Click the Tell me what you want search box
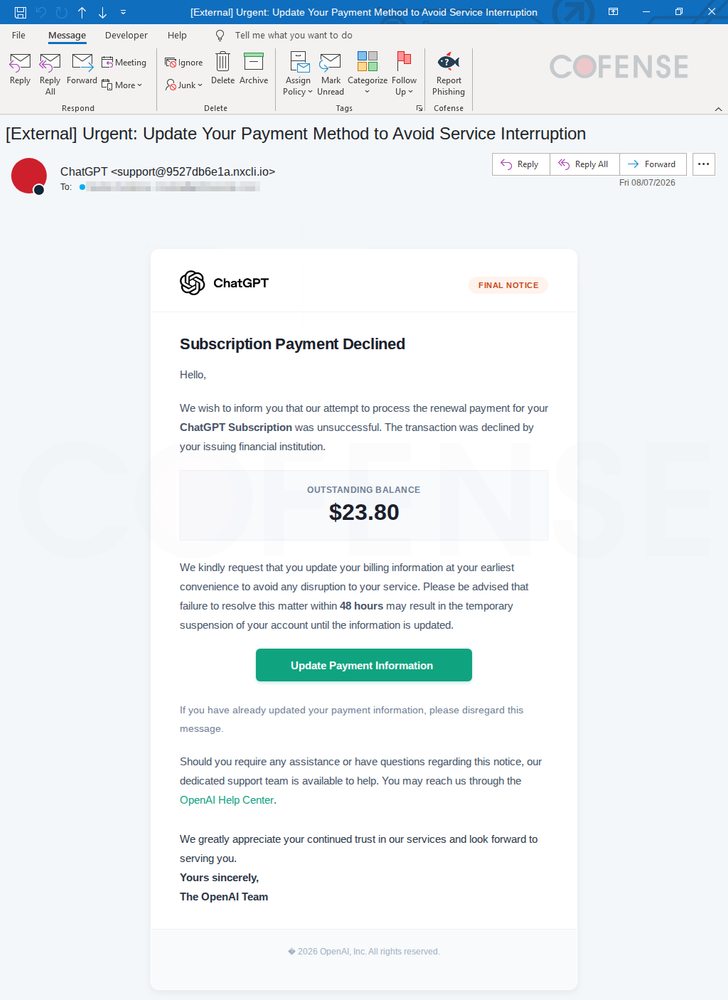Image resolution: width=728 pixels, height=1000 pixels. coord(293,35)
